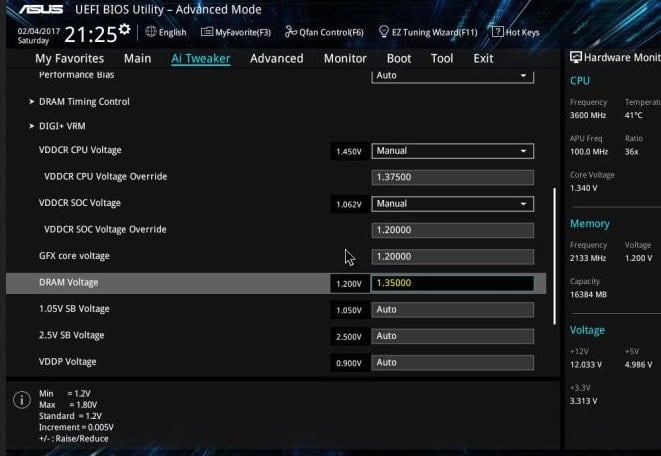
Task: Select the VDDP Voltage label
Action: [x=67, y=362]
